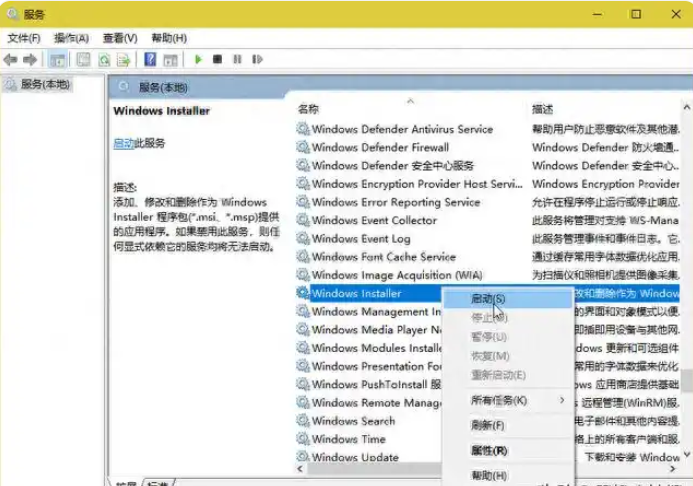This screenshot has height=486, width=693.
Task: Click gear icon of Windows Font Cache Service
Action: click(x=303, y=257)
